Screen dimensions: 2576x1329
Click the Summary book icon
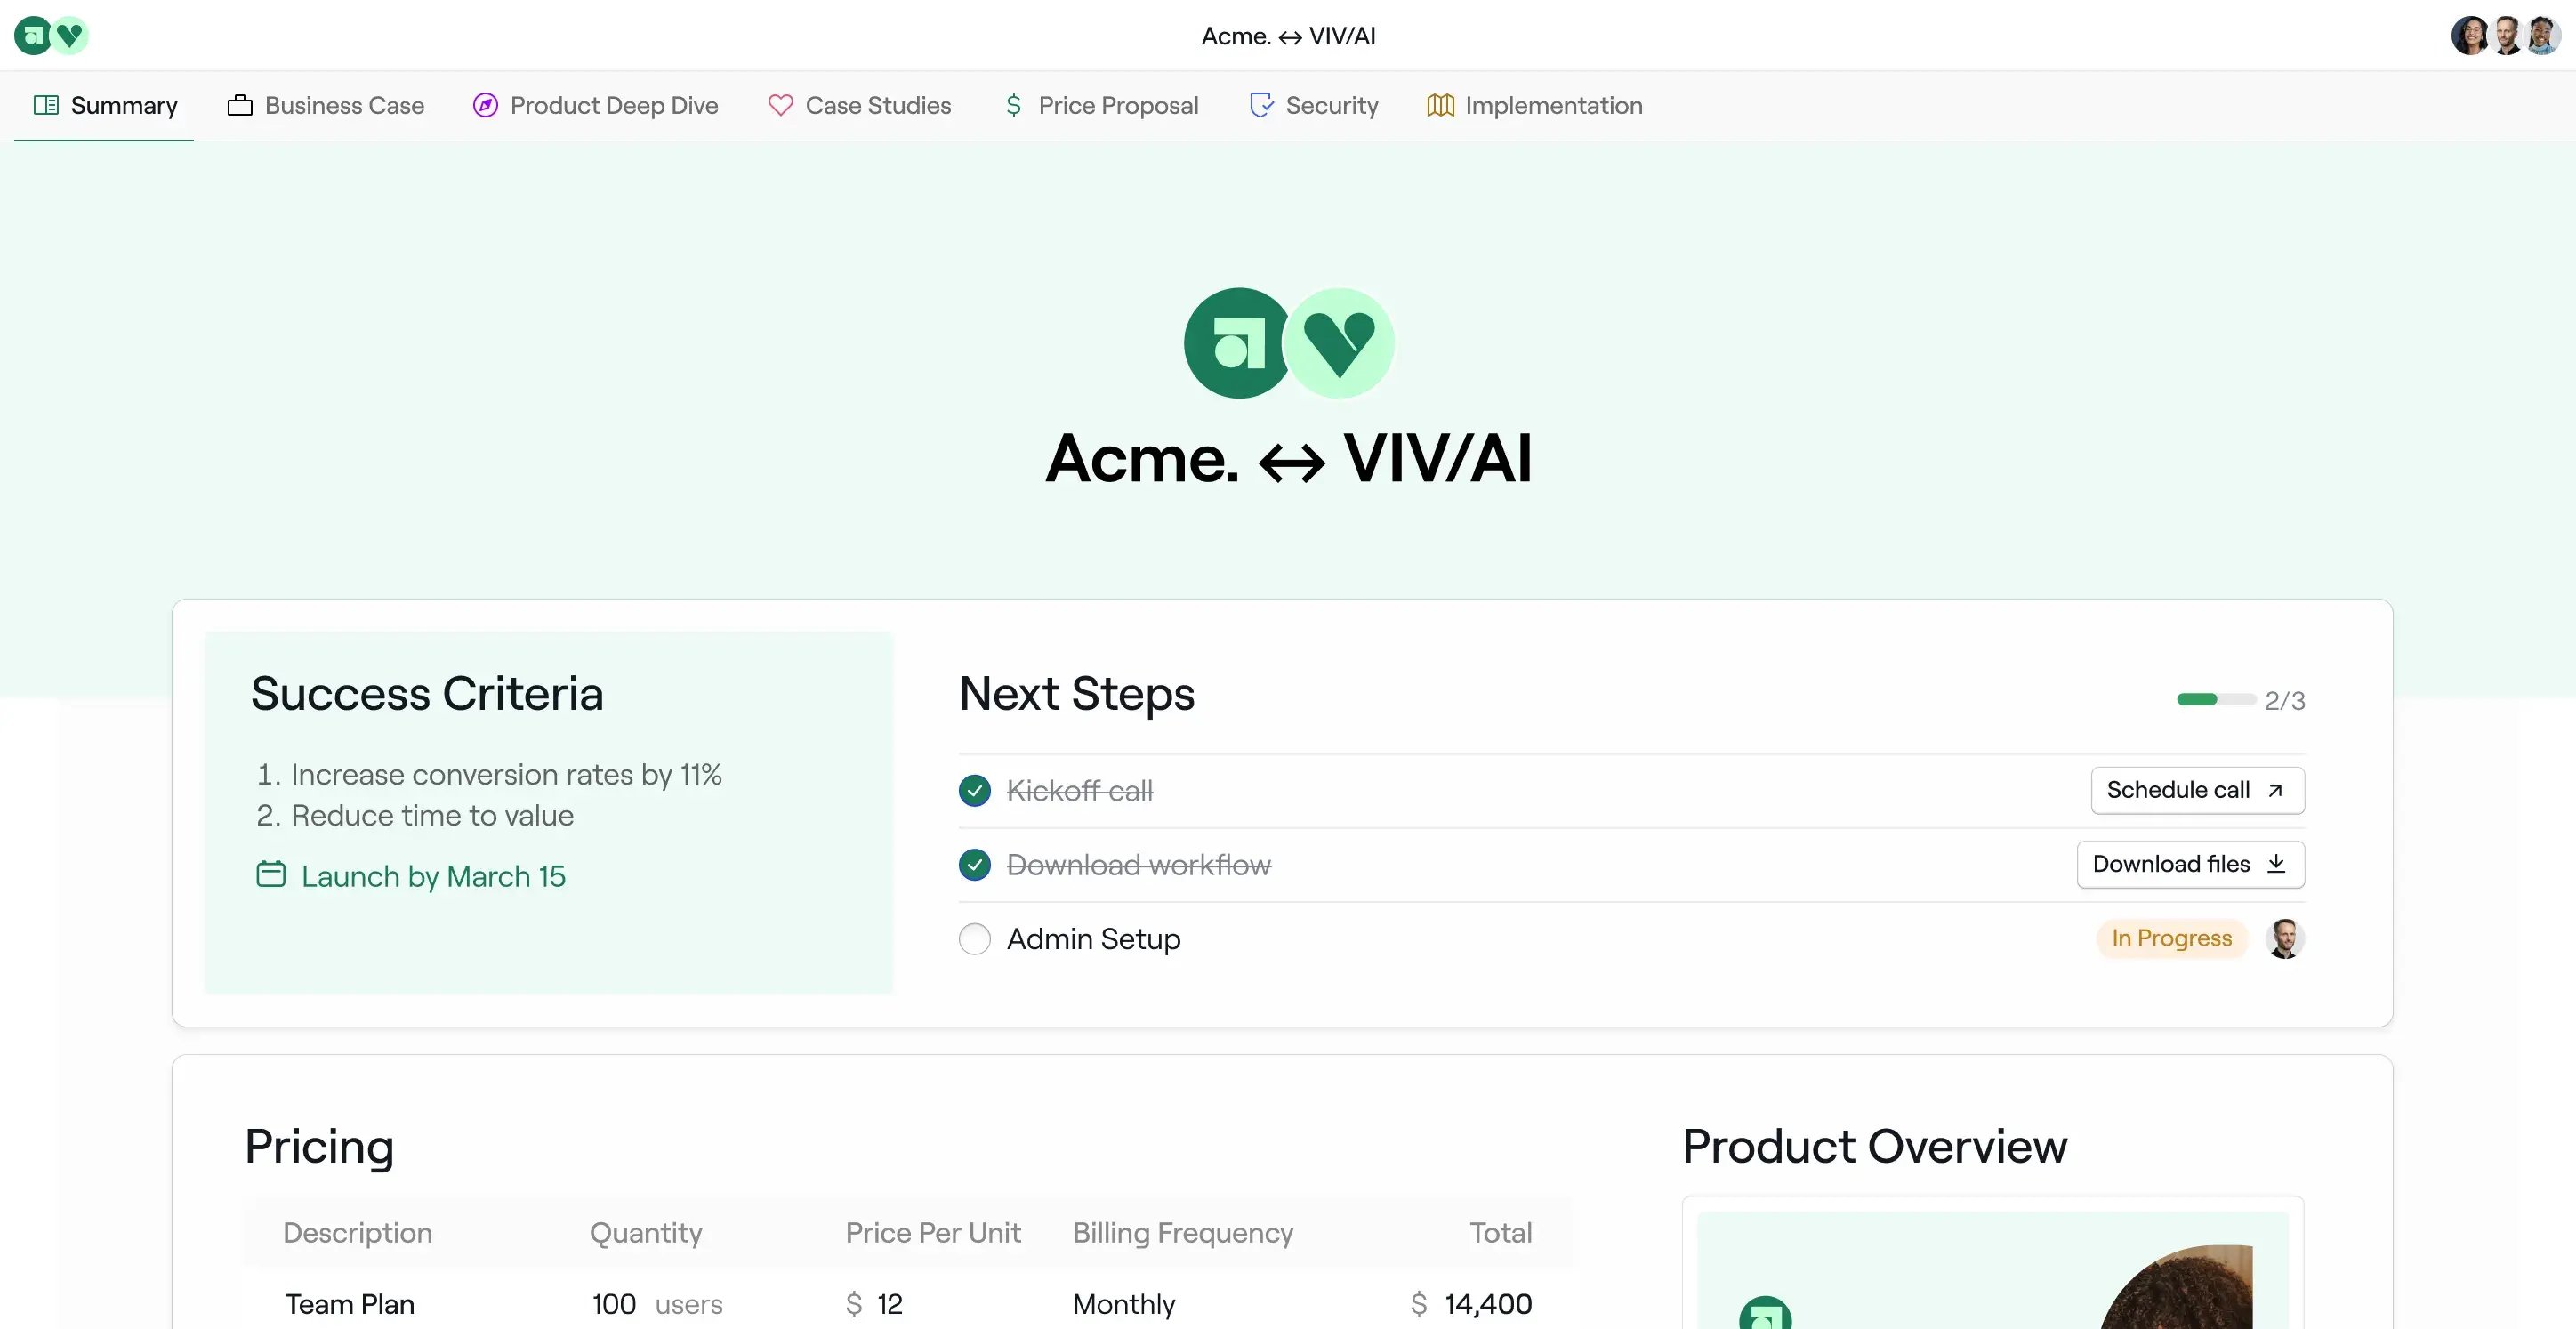click(x=46, y=105)
